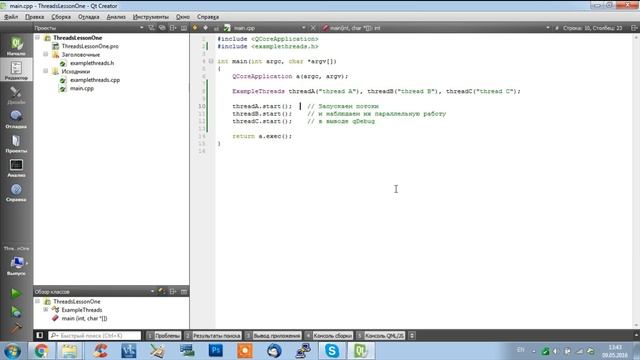Open the output panes selector arrows
Image resolution: width=640 pixels, height=360 pixels.
pos(412,336)
